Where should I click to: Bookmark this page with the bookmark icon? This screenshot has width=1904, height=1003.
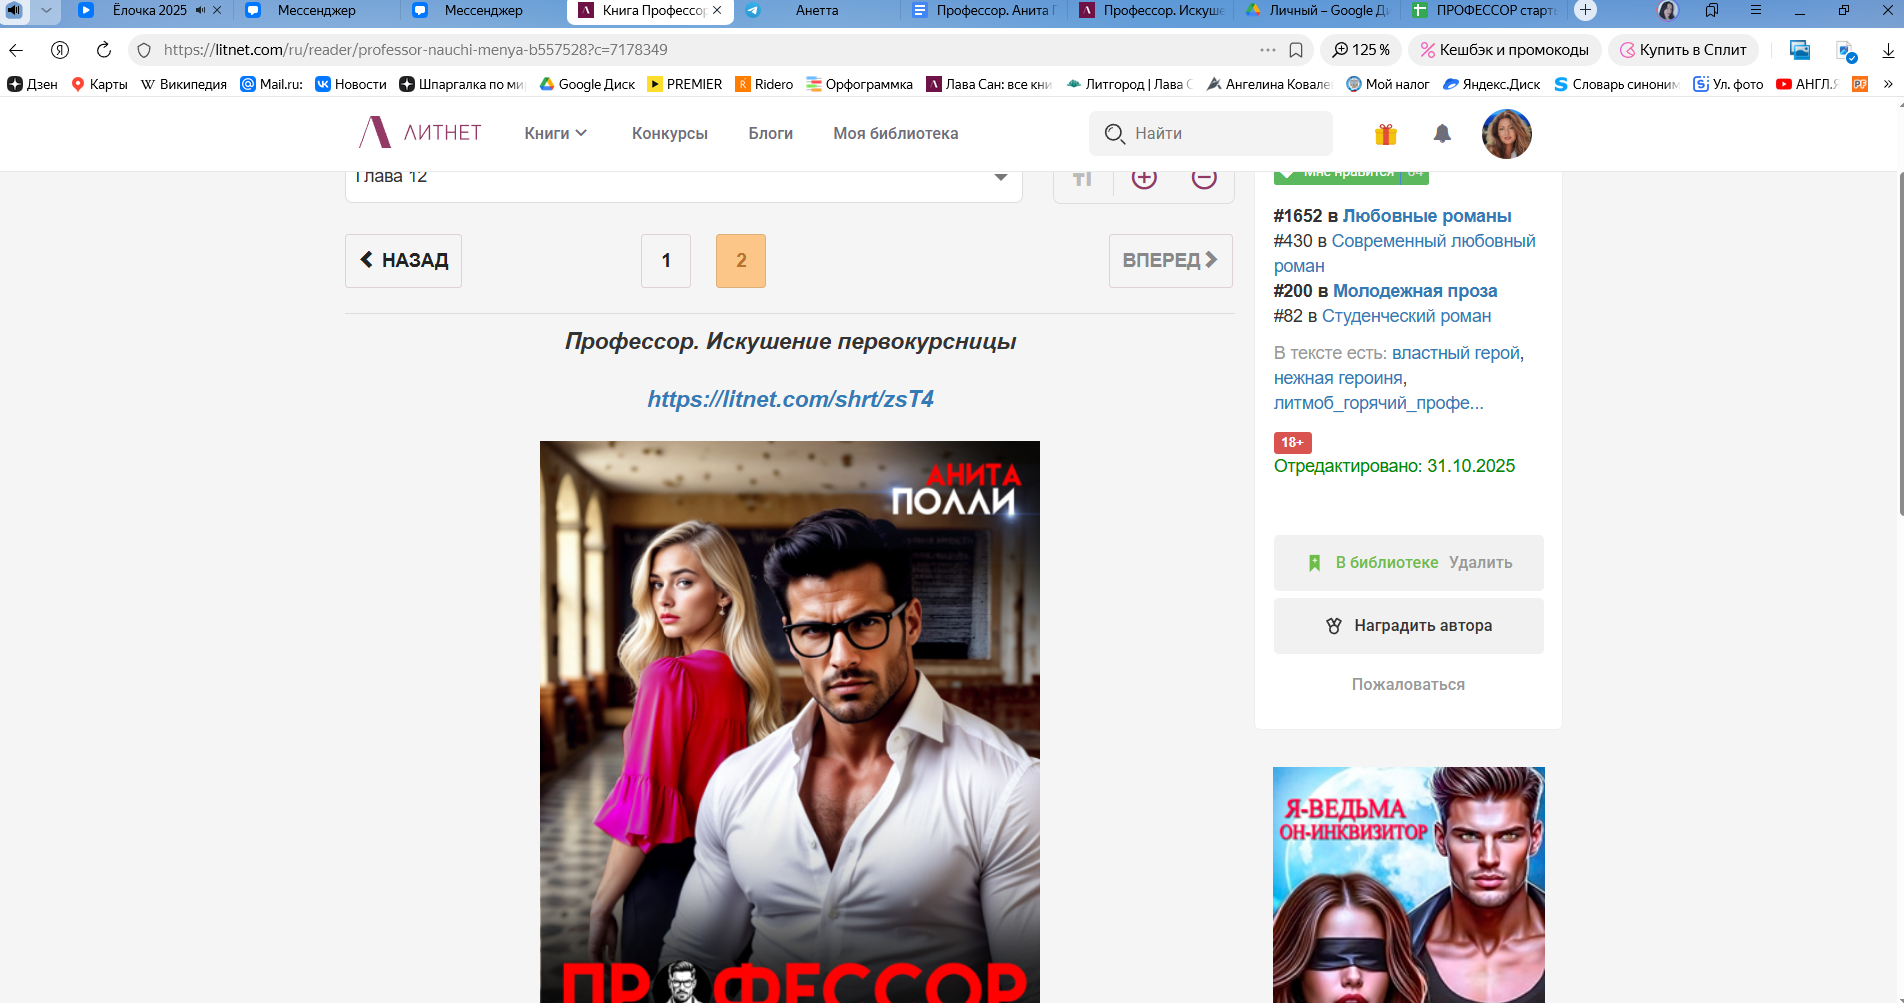1296,50
